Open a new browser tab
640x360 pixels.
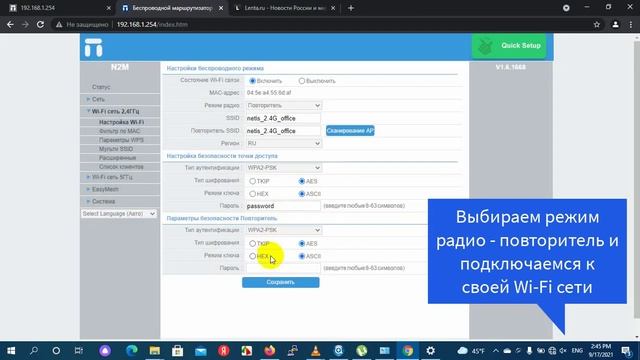pyautogui.click(x=351, y=8)
